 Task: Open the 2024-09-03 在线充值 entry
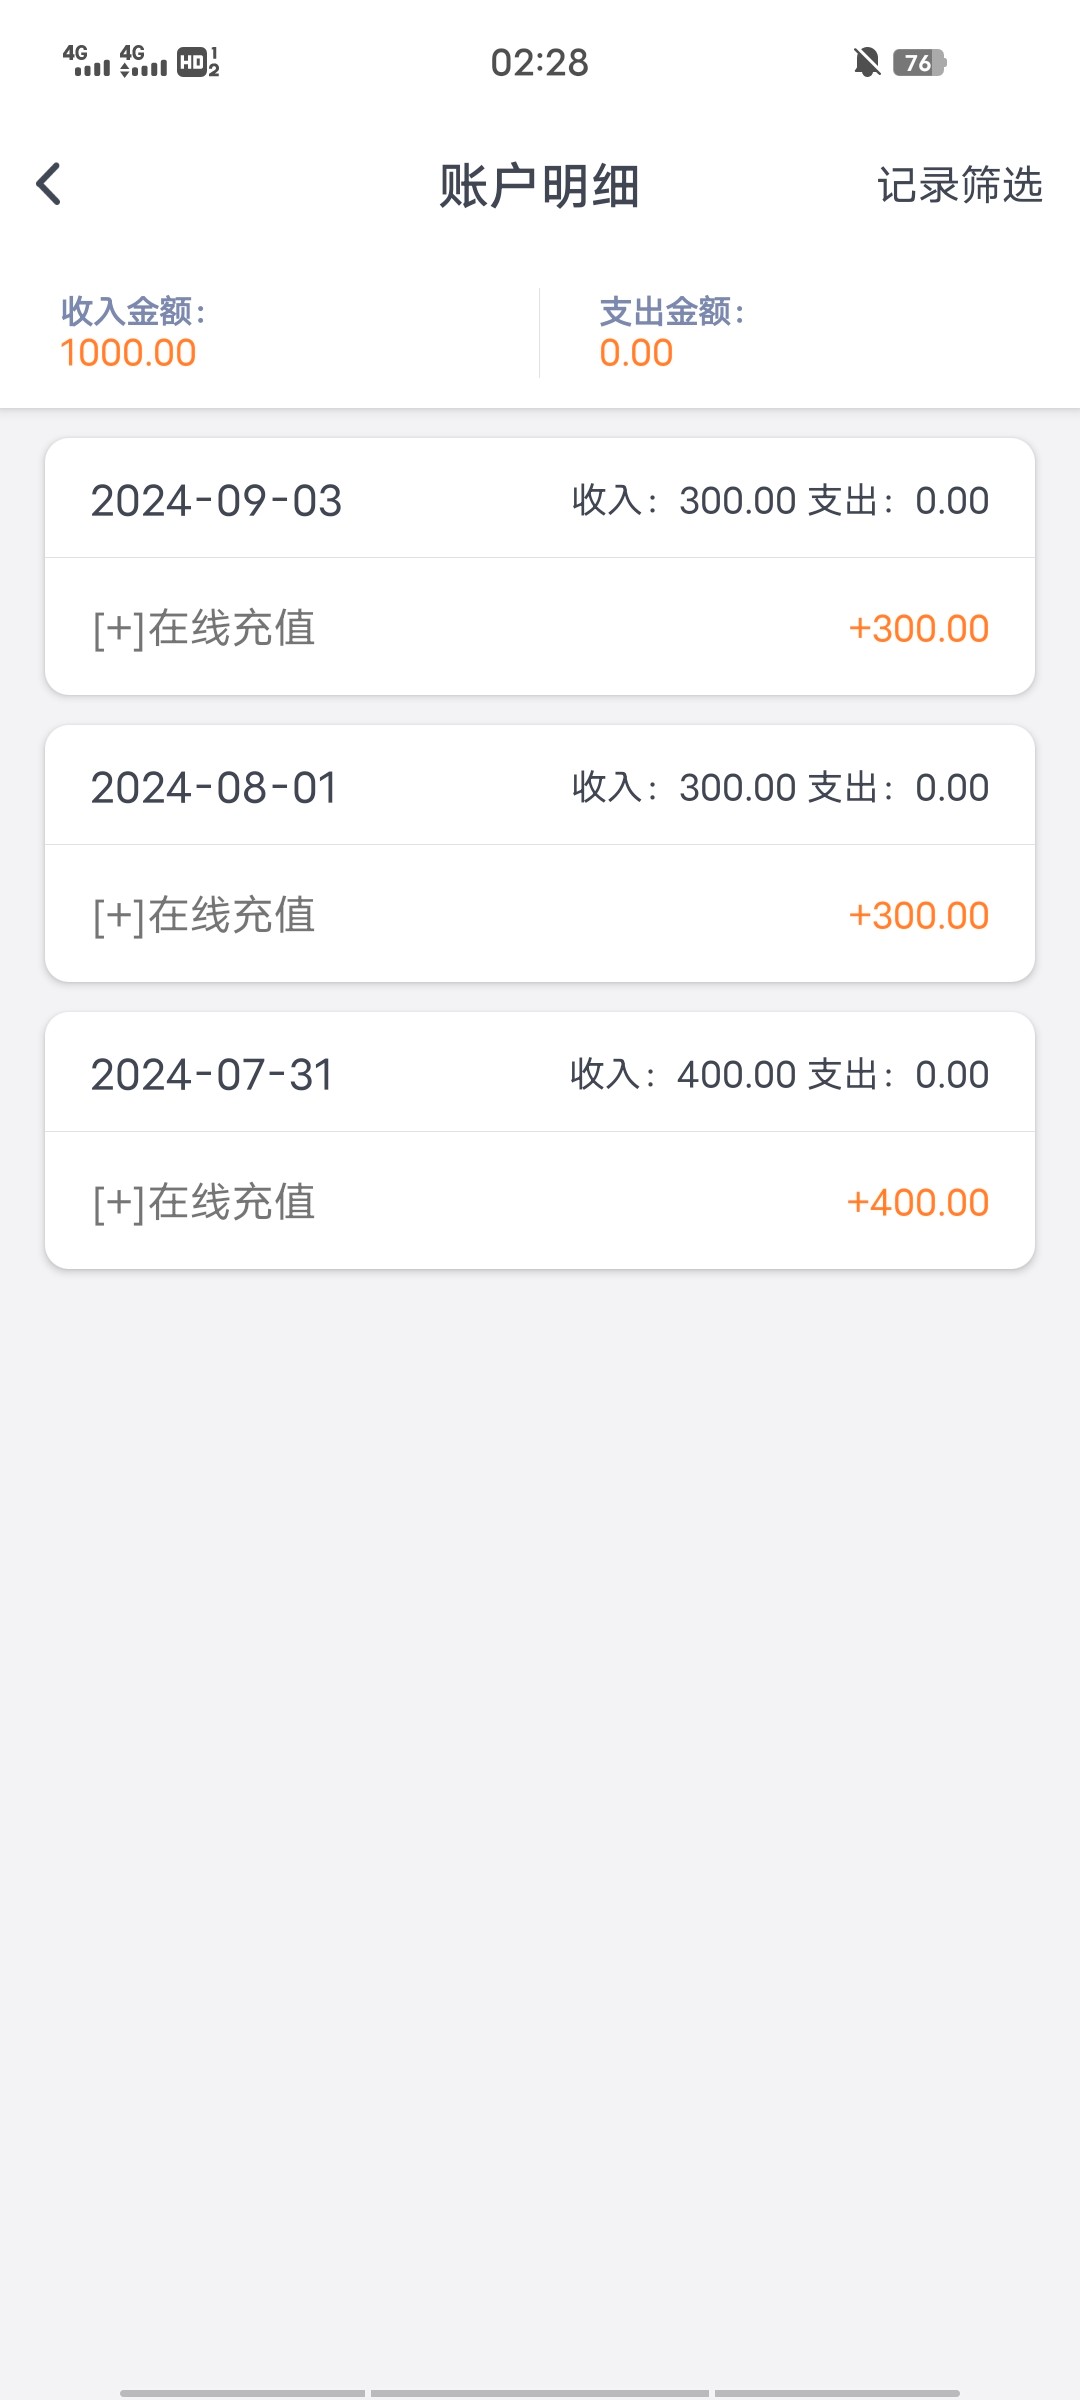204,628
